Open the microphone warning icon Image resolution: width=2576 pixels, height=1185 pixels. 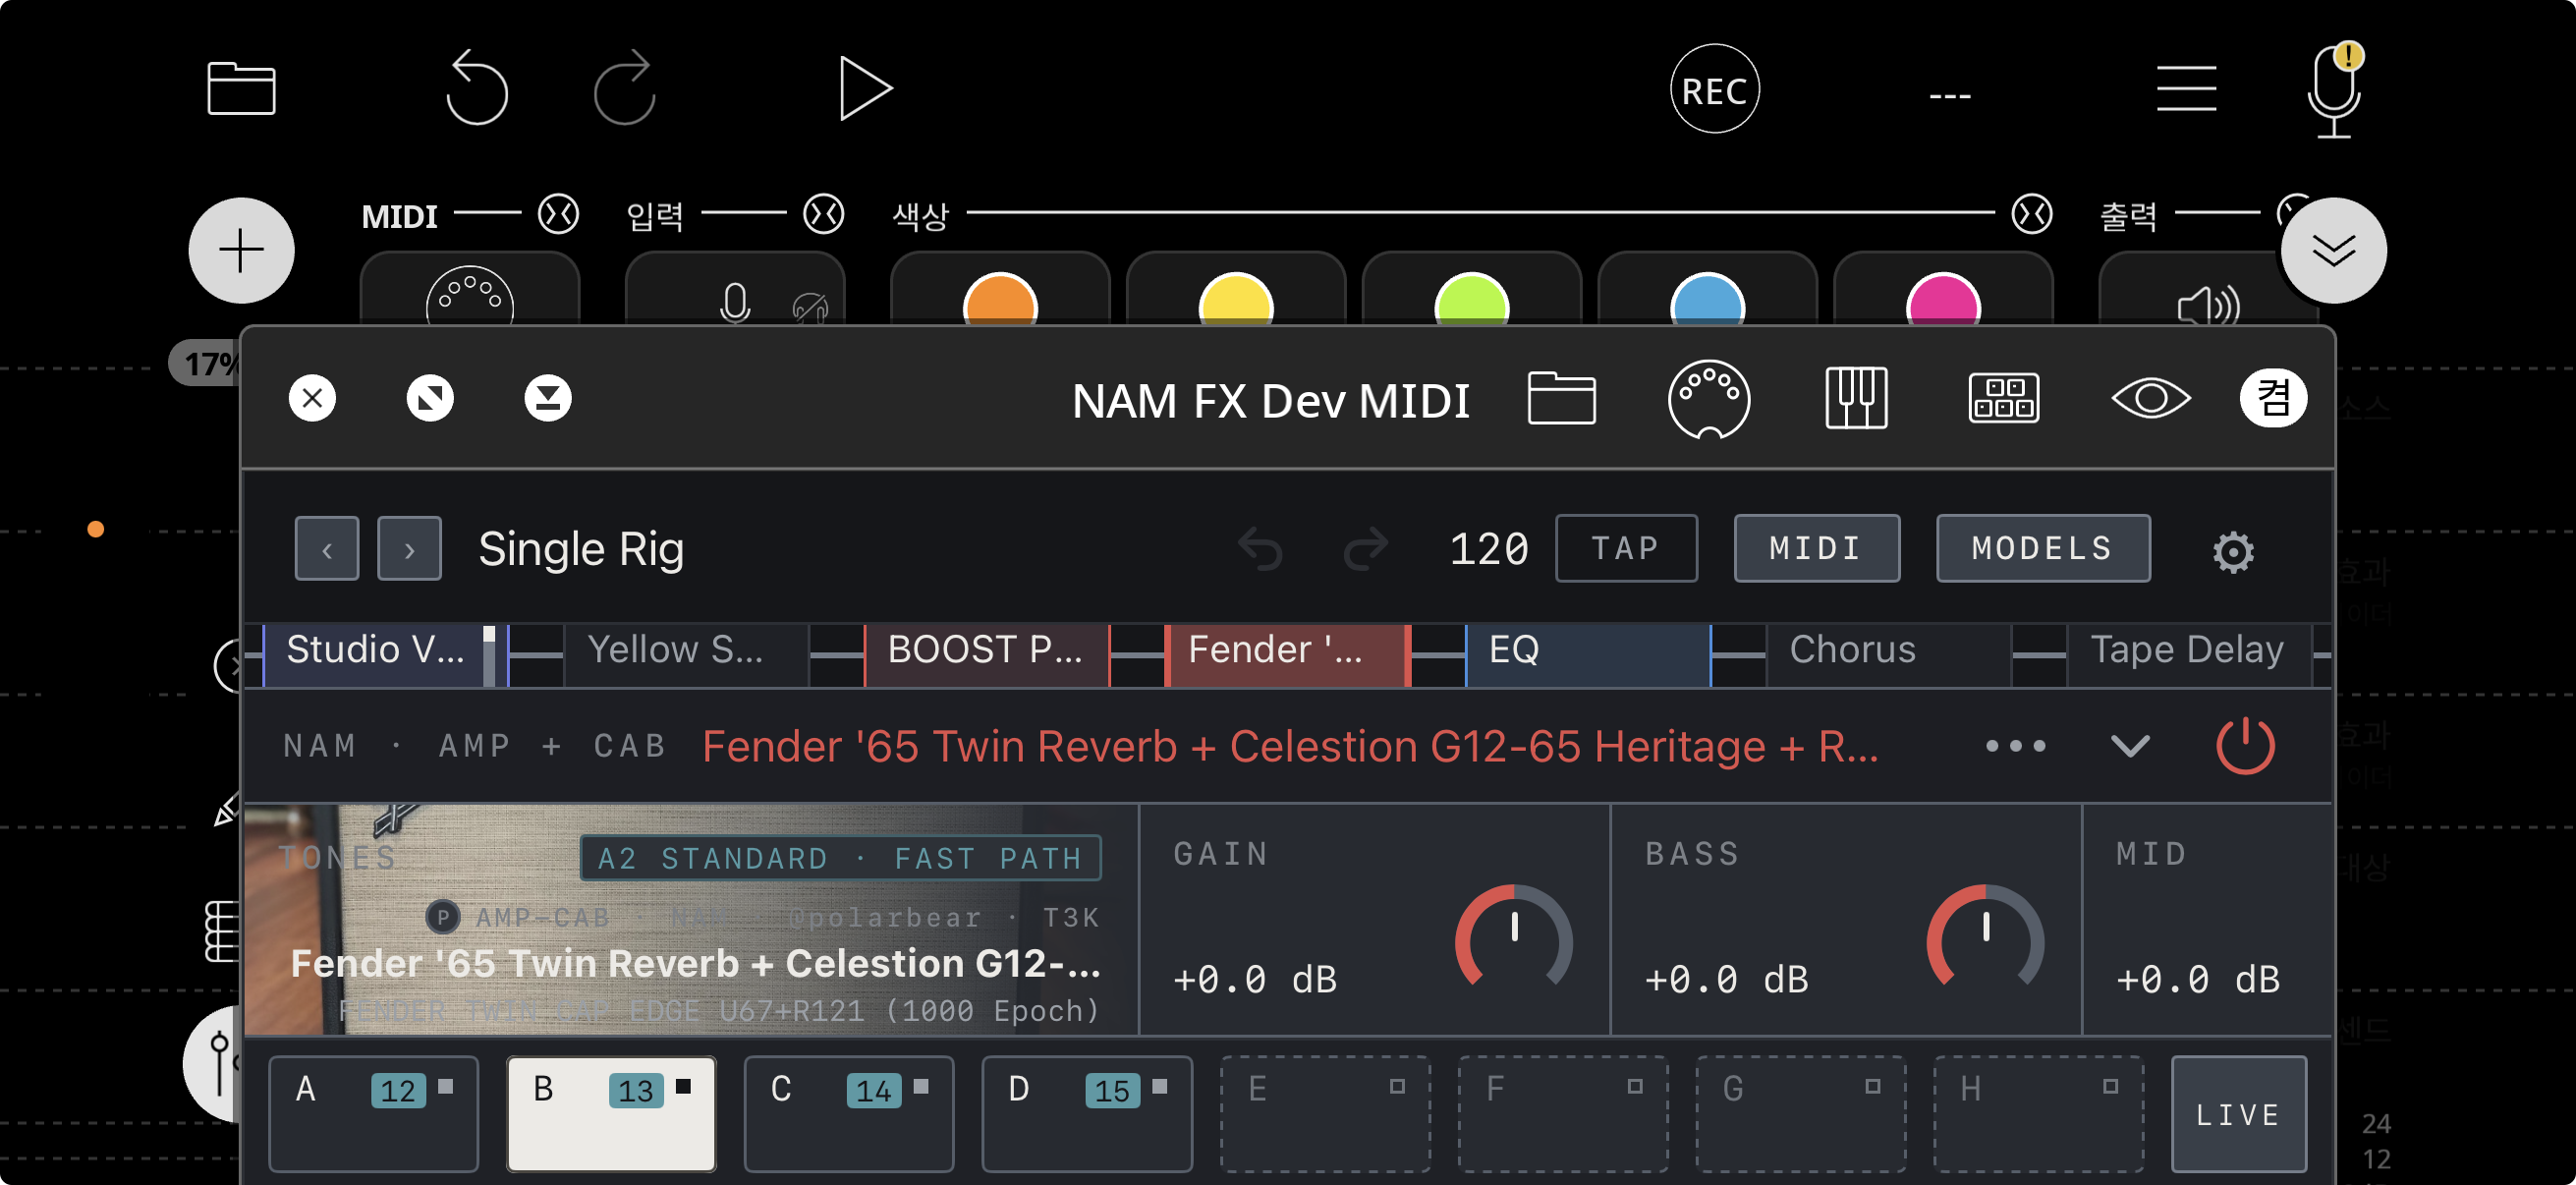(x=2335, y=90)
